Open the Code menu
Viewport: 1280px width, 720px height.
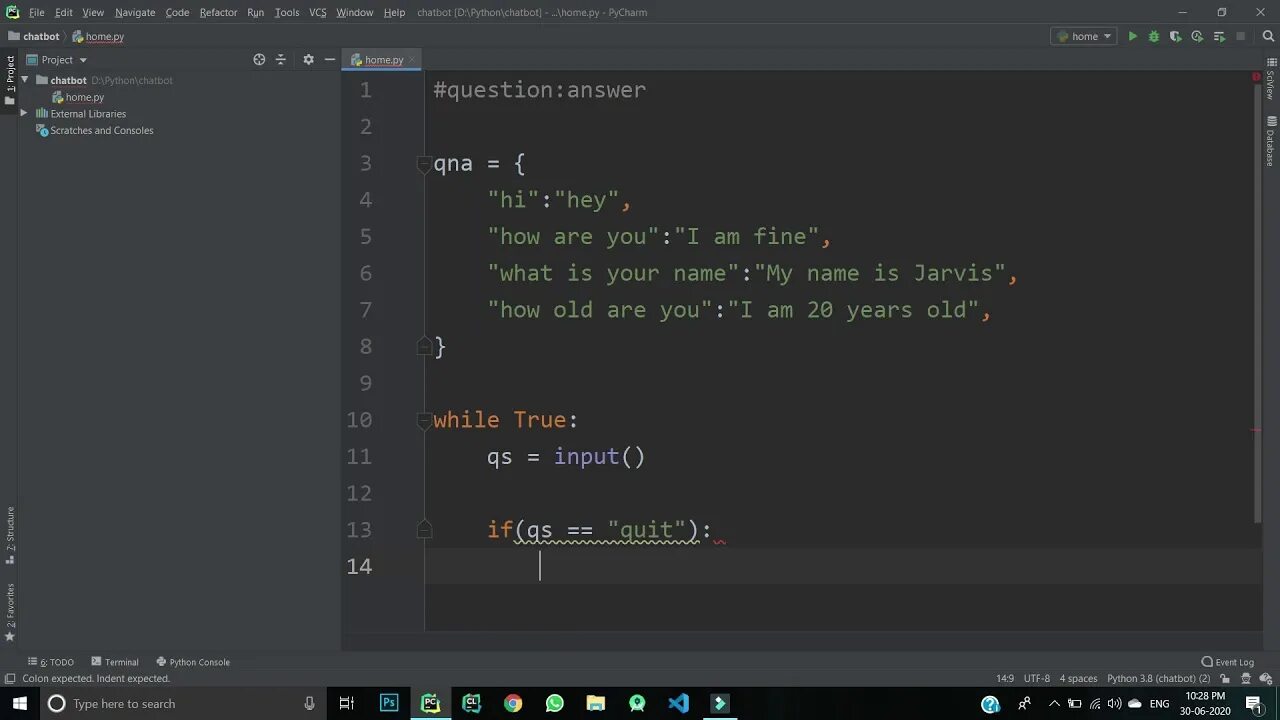point(177,12)
